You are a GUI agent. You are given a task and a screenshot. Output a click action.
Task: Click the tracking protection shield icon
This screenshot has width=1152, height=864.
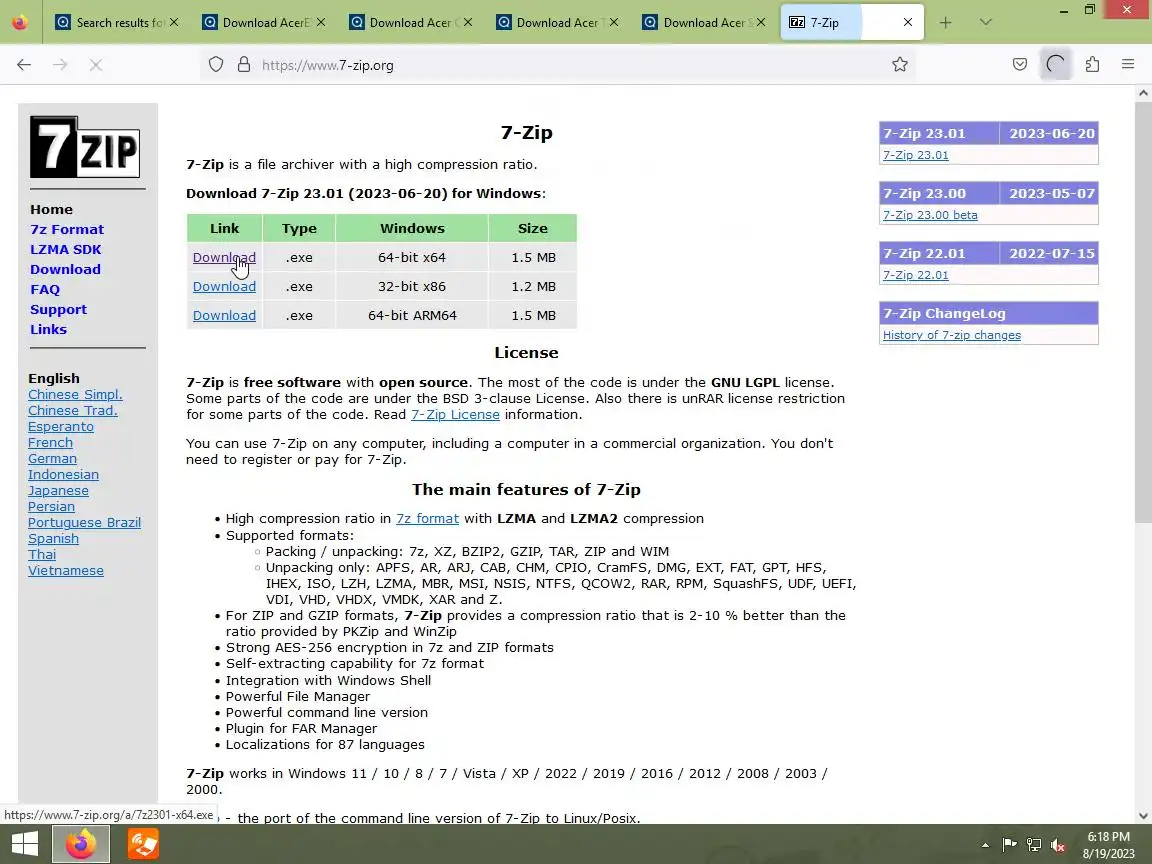(x=216, y=65)
